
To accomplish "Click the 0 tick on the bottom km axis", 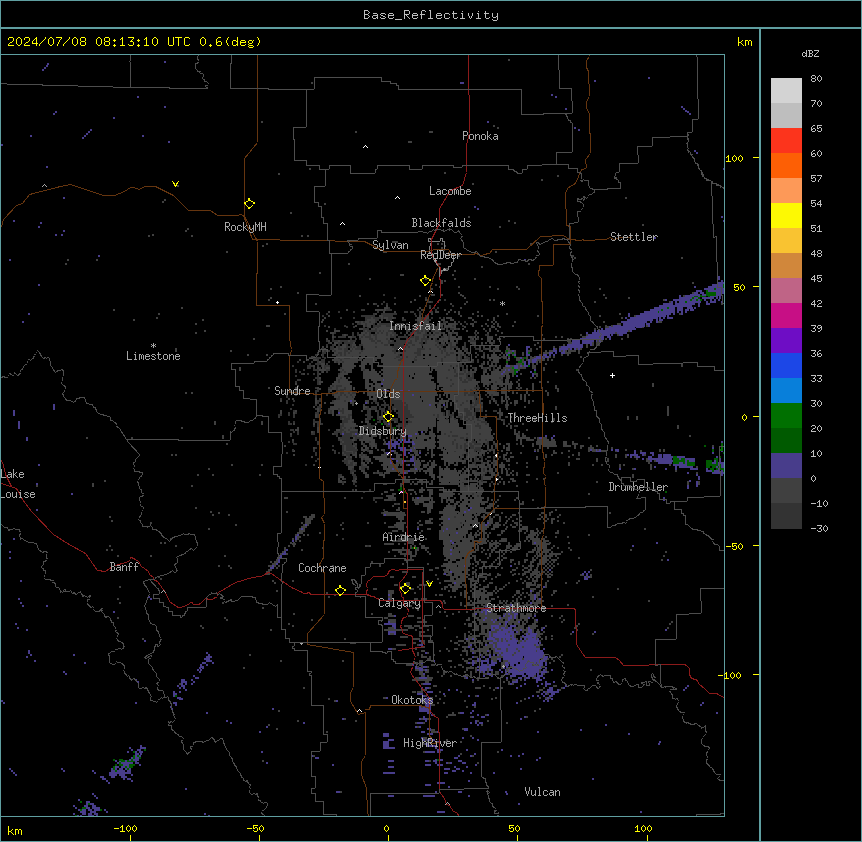I will pos(386,828).
